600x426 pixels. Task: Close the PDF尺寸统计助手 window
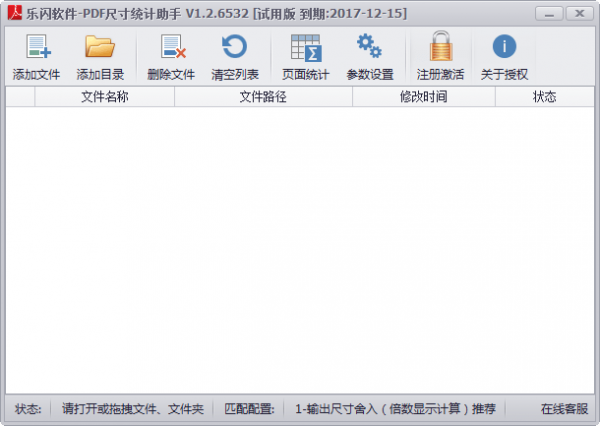pyautogui.click(x=580, y=14)
